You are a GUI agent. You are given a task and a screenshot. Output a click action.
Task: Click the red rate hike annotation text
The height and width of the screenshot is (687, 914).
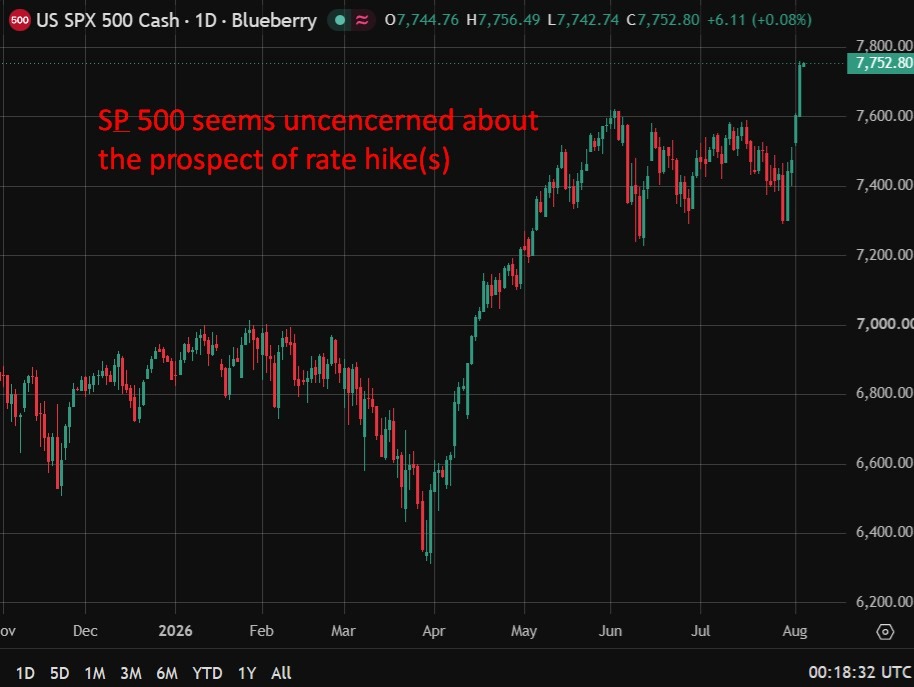point(318,140)
